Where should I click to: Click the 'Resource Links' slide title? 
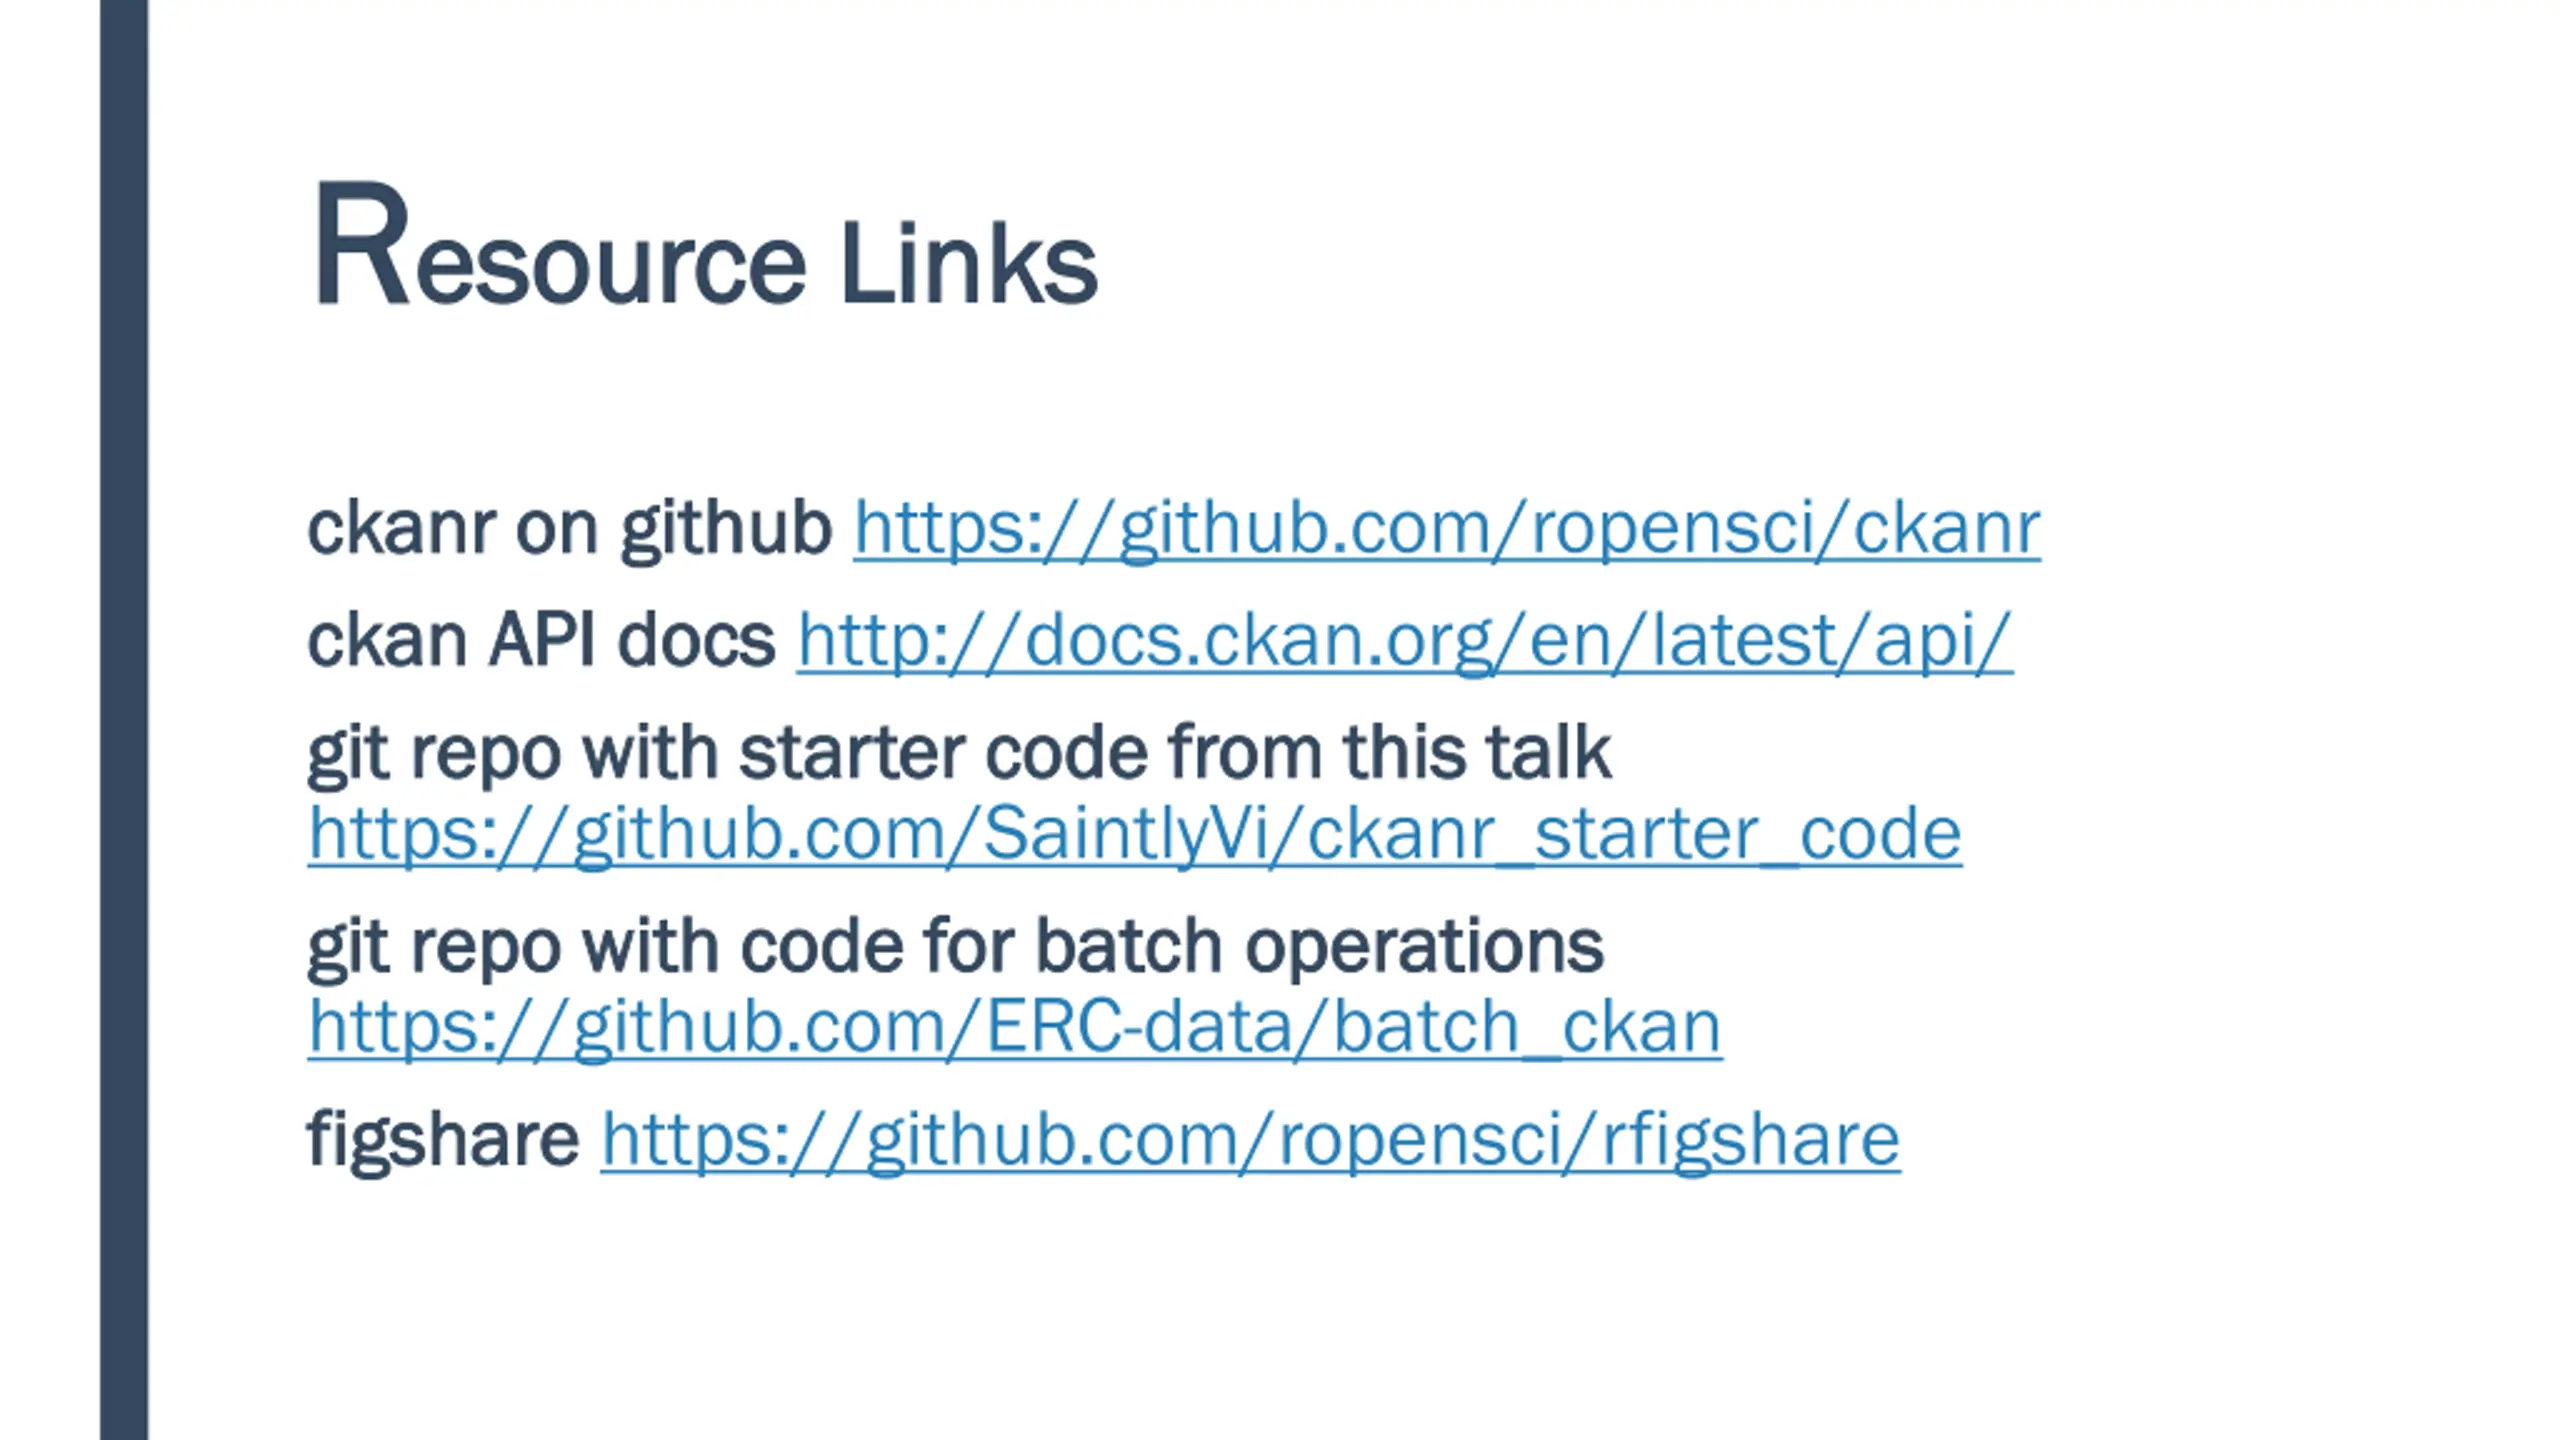tap(705, 244)
